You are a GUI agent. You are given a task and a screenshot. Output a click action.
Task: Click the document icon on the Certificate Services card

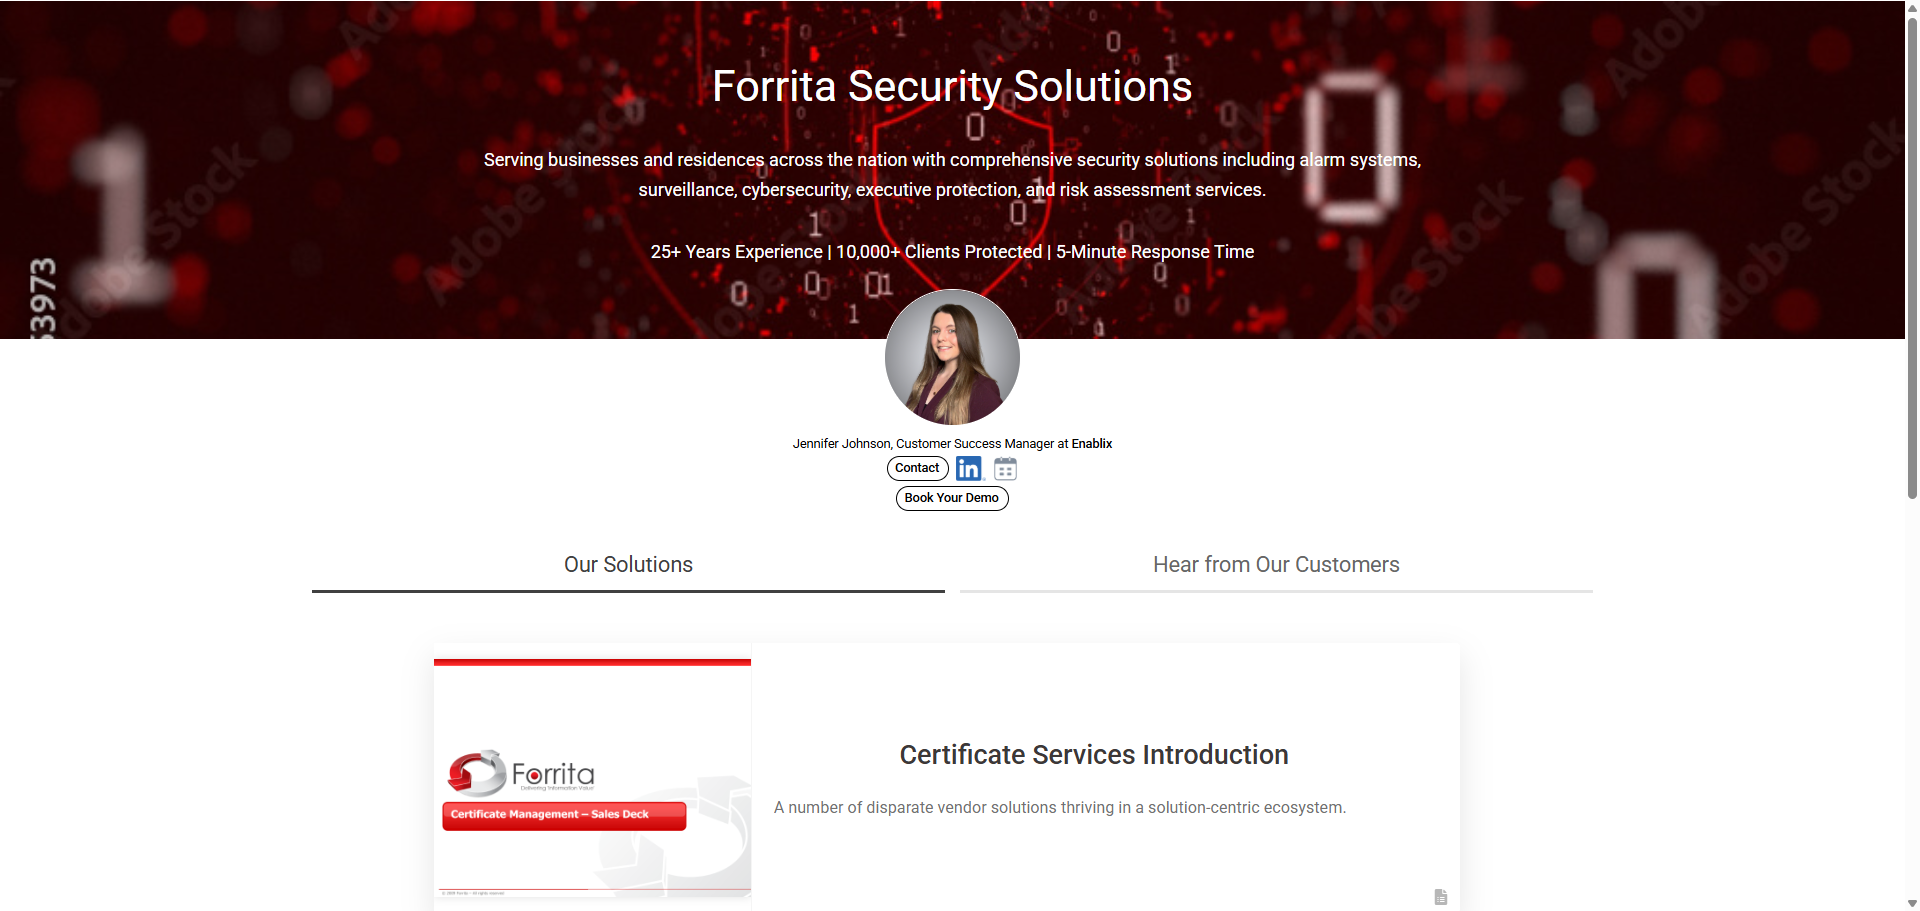tap(1440, 897)
